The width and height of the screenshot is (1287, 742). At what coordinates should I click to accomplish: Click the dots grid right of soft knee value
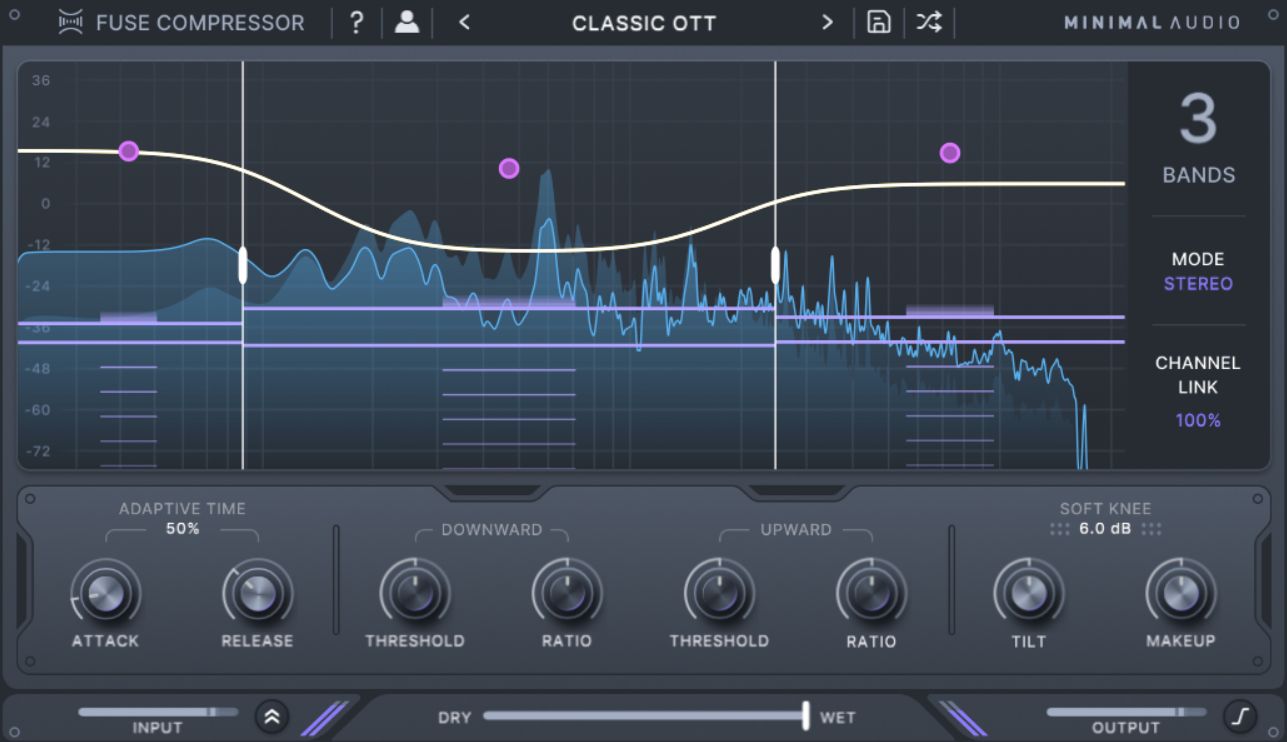coord(1151,529)
